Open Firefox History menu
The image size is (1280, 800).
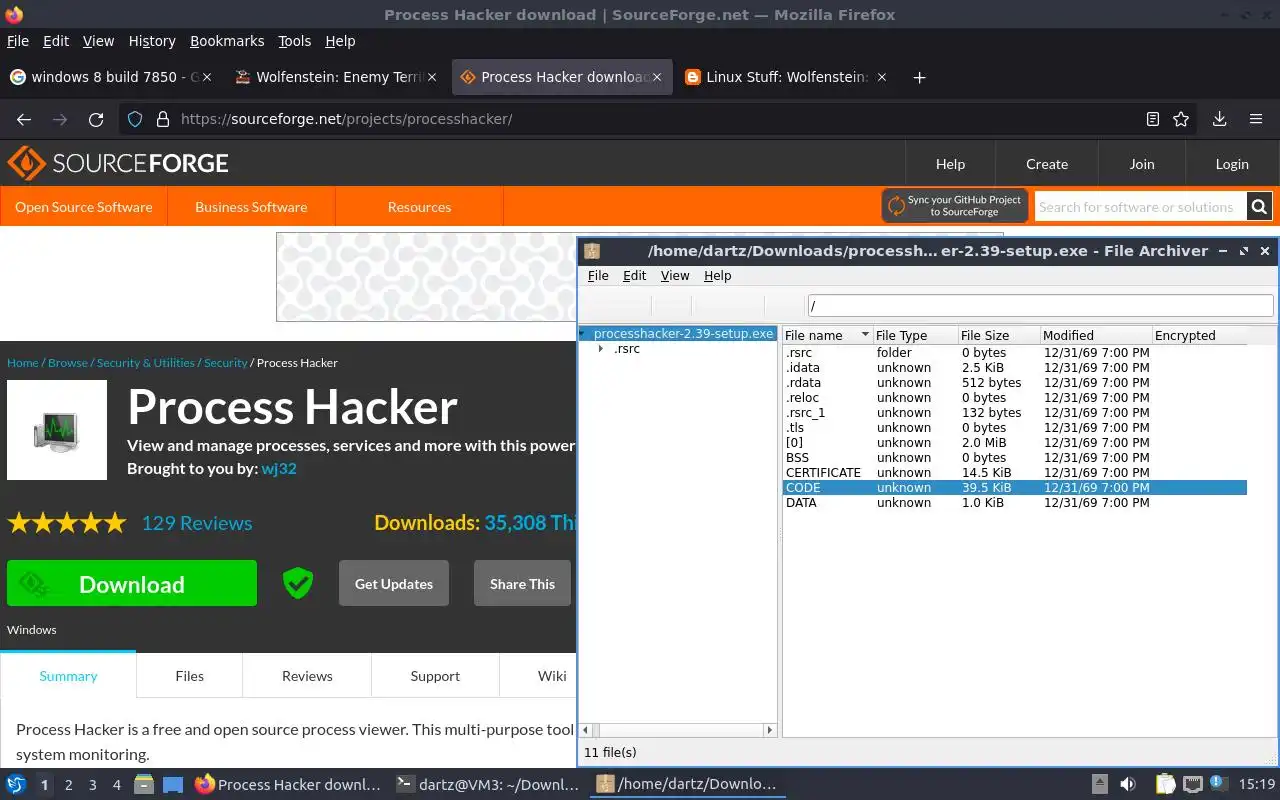click(152, 41)
